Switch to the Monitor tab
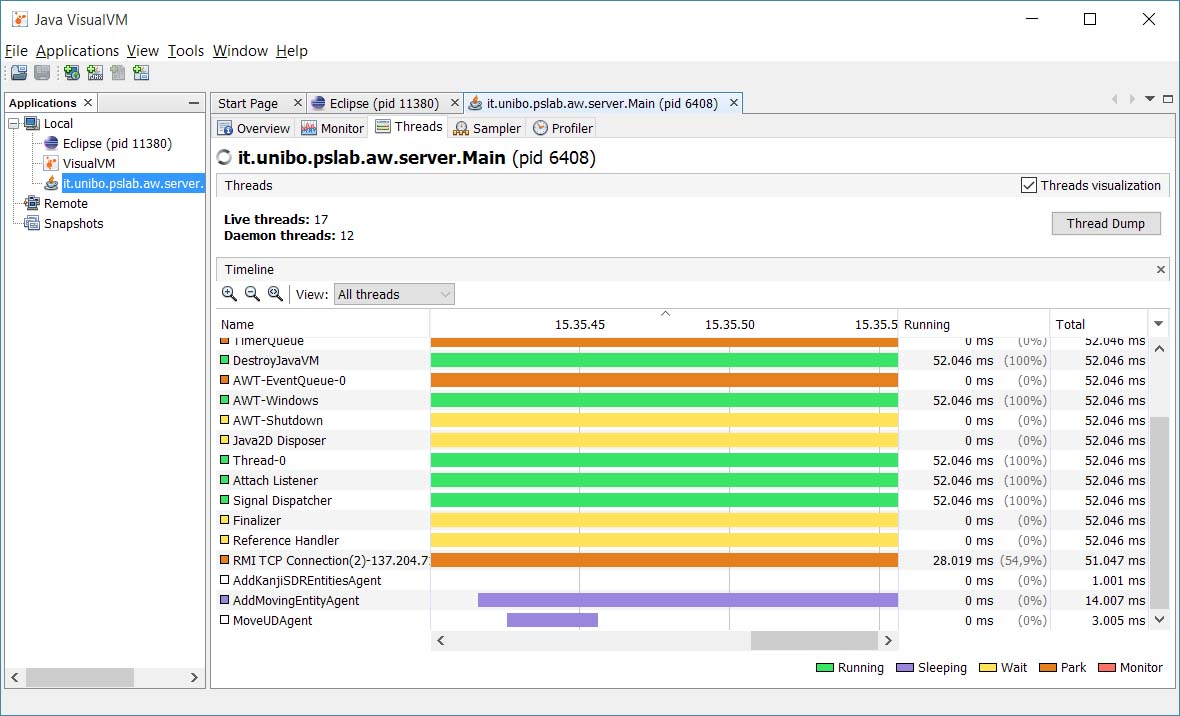The image size is (1180, 716). [333, 128]
